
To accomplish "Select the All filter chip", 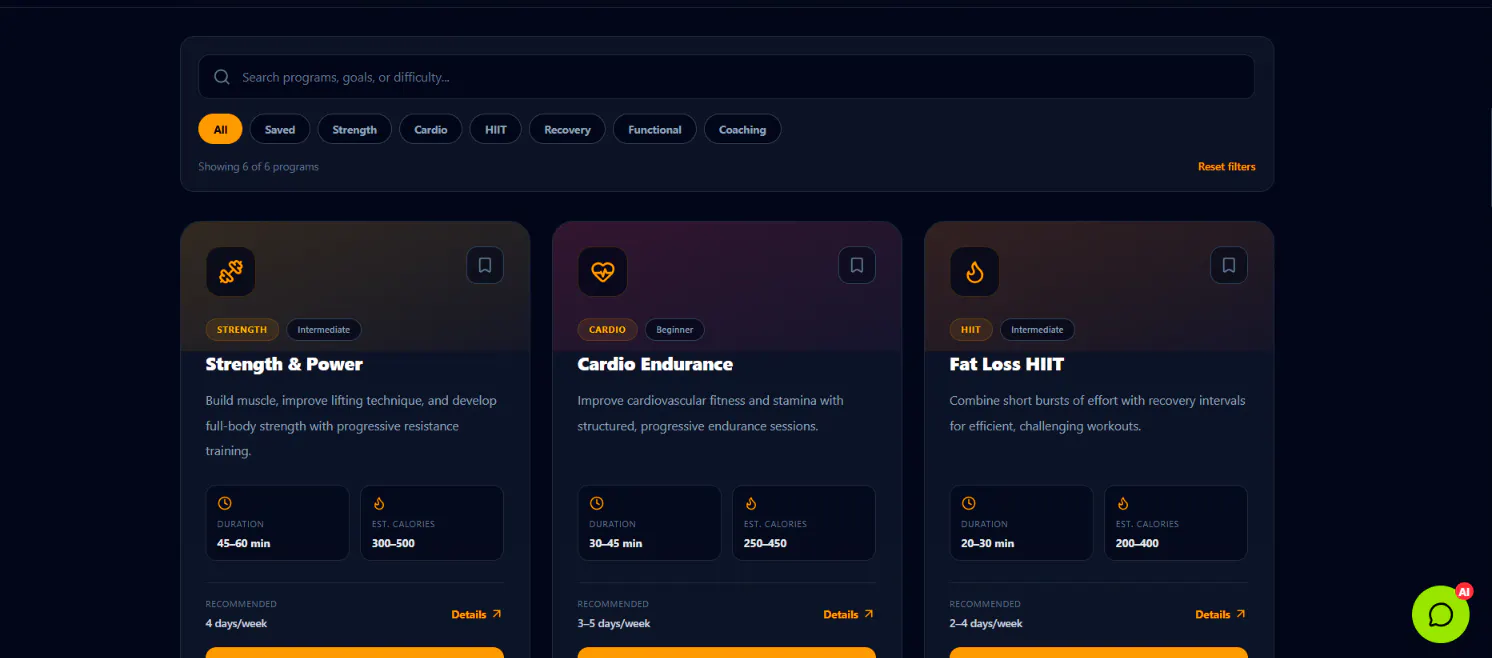I will (x=220, y=129).
